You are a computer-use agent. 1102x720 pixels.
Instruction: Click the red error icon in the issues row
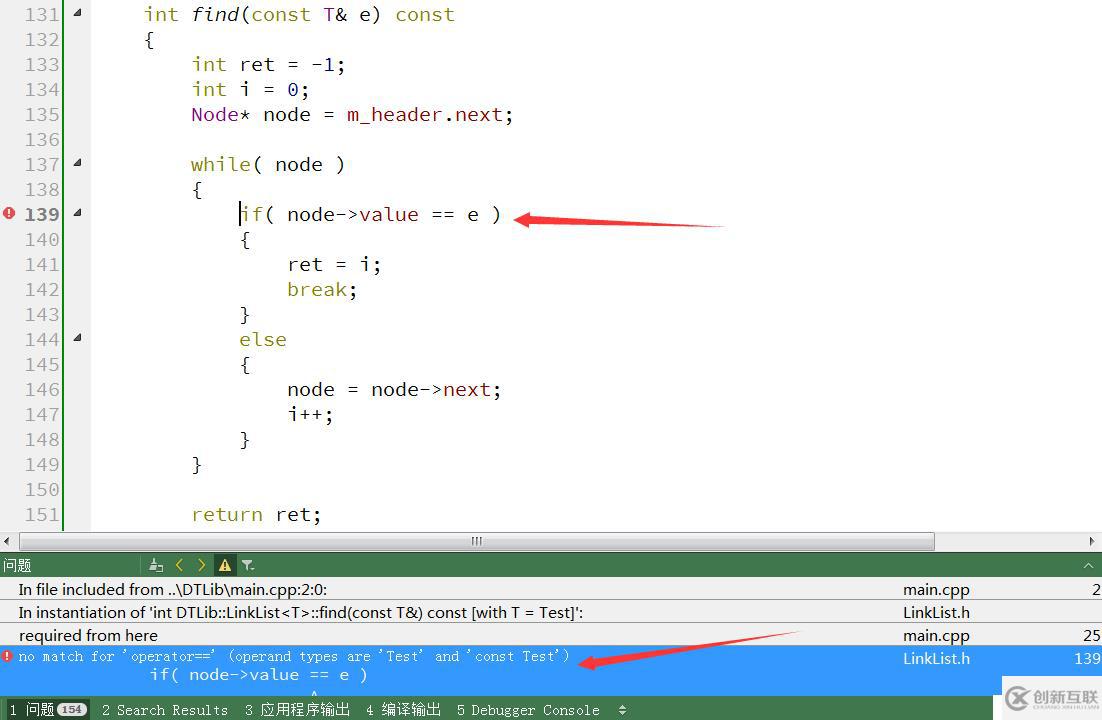7,656
